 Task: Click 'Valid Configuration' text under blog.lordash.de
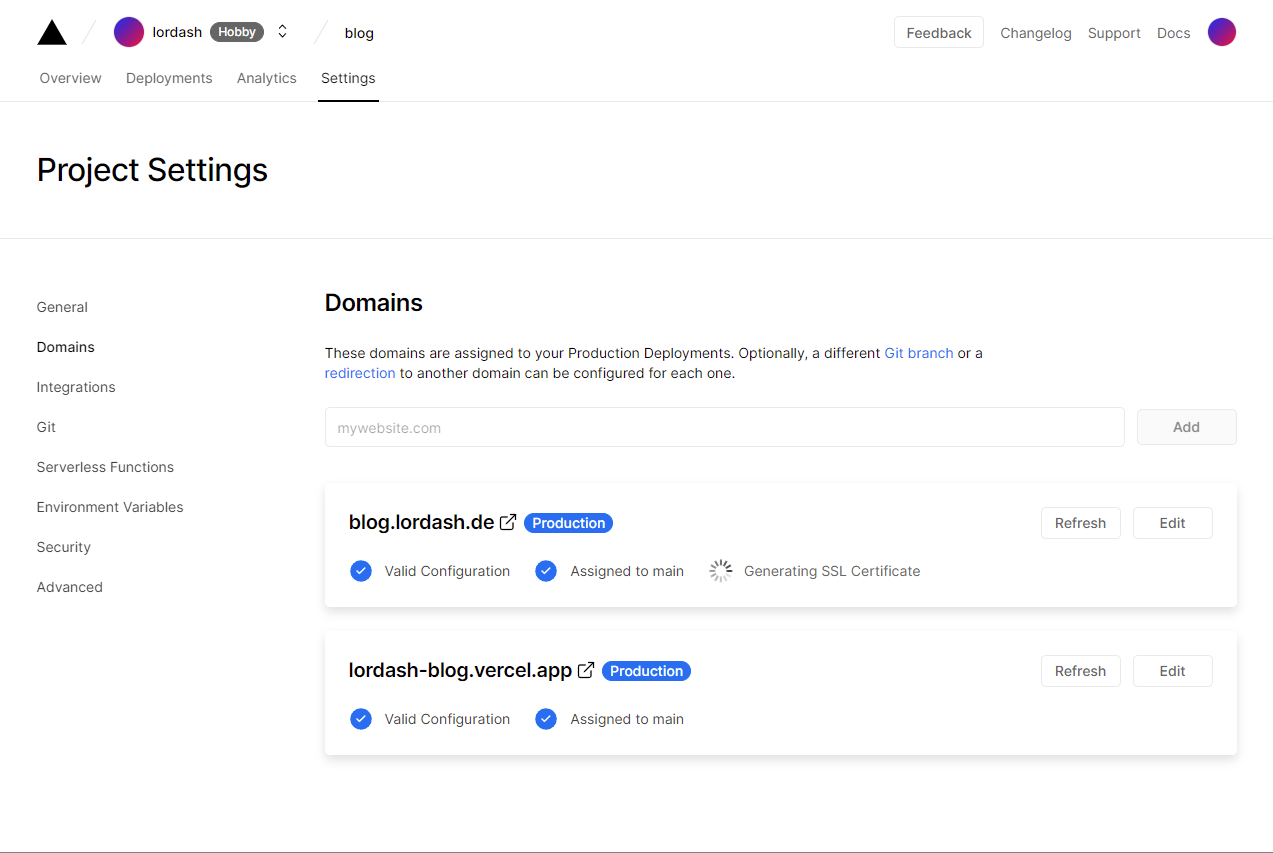click(447, 571)
